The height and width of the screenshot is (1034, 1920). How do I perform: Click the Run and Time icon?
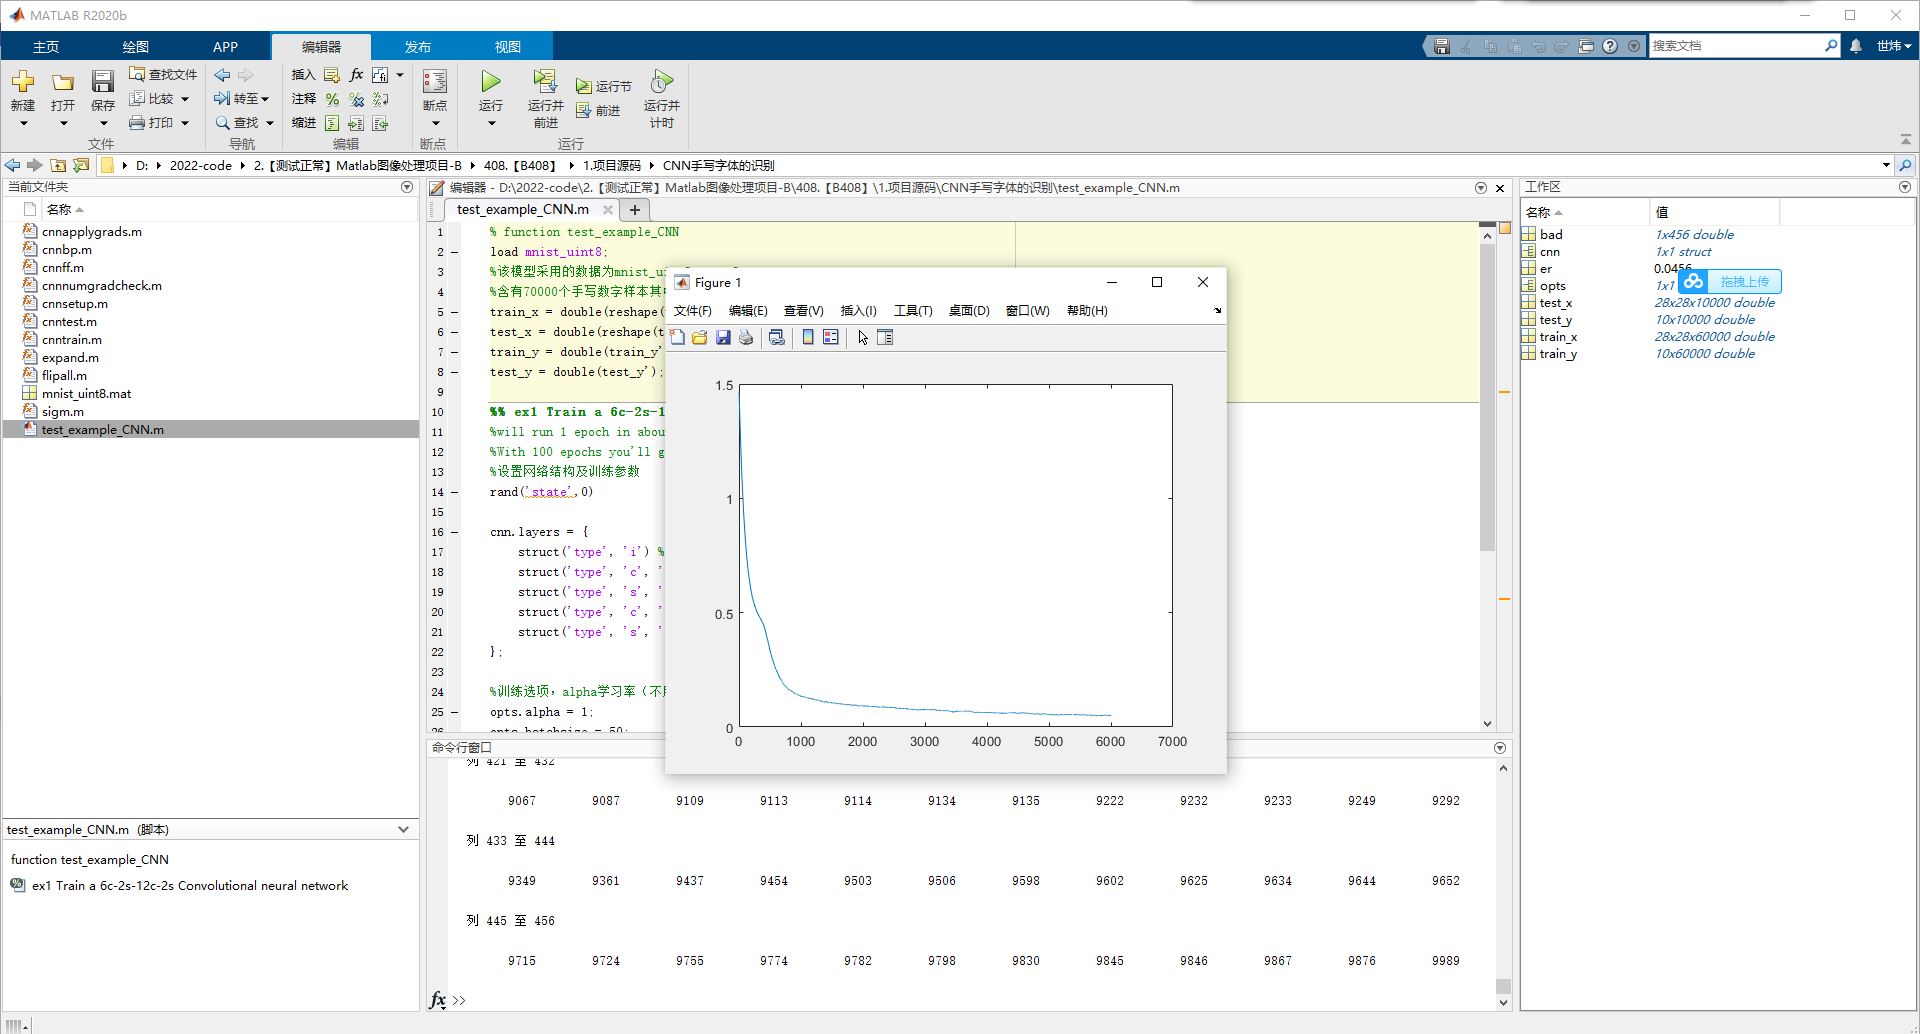661,81
